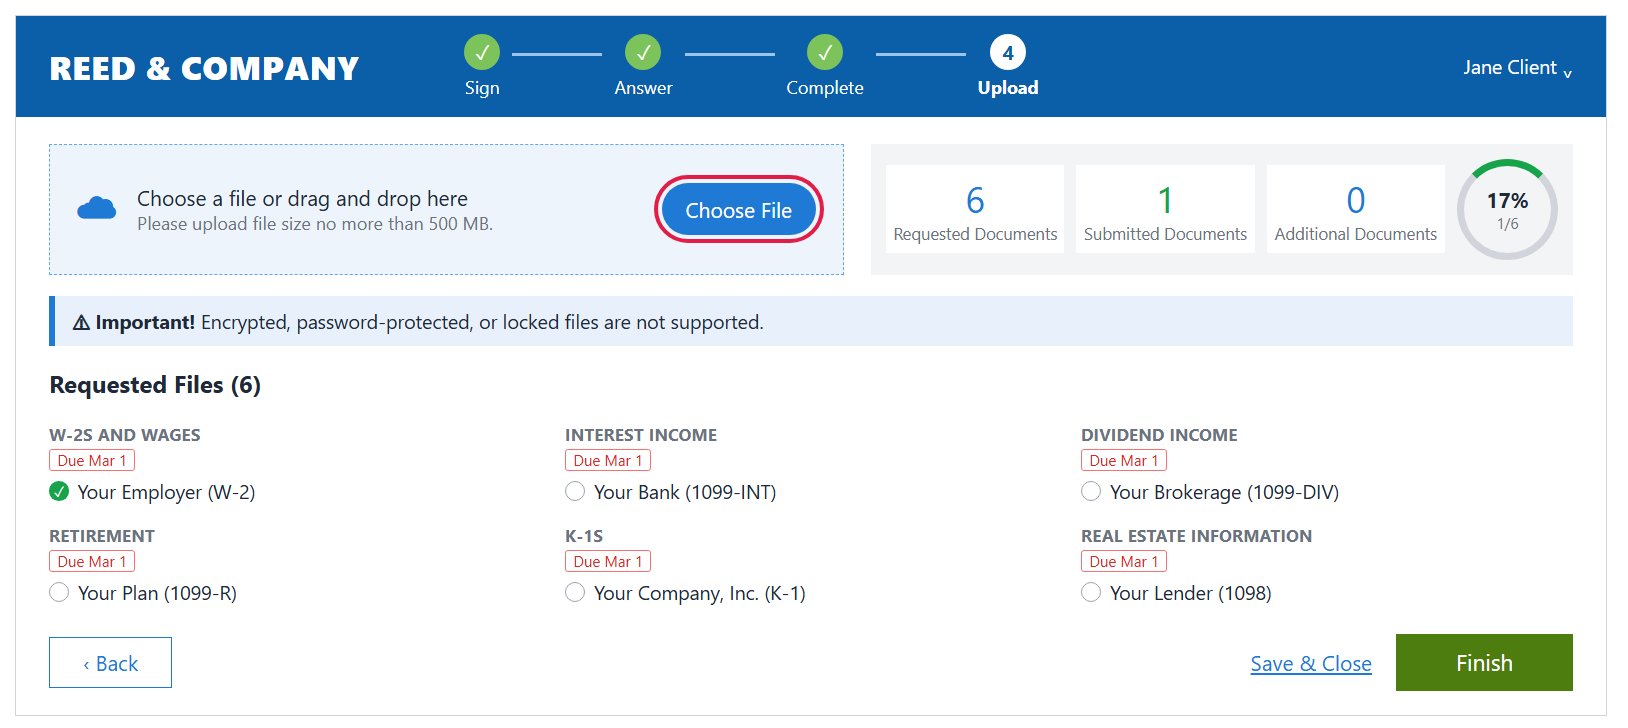Click the Due Mar 1 tag under REAL ESTATE INFORMATION

1124,562
